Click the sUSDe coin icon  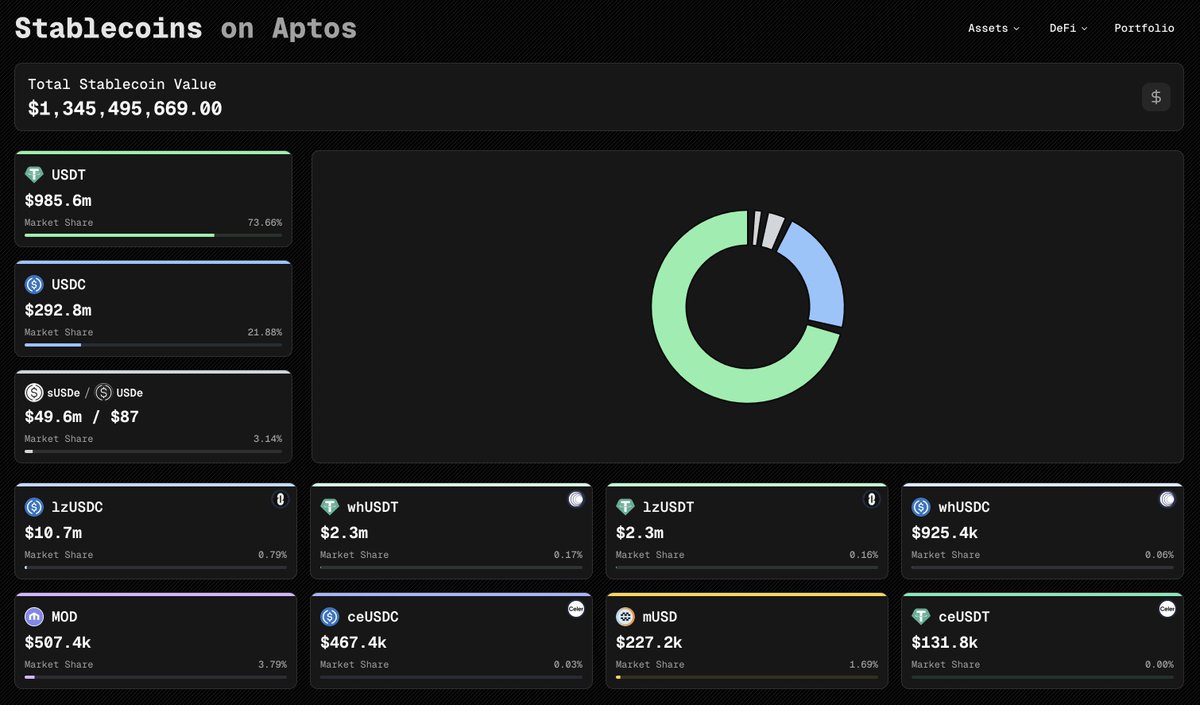34,393
